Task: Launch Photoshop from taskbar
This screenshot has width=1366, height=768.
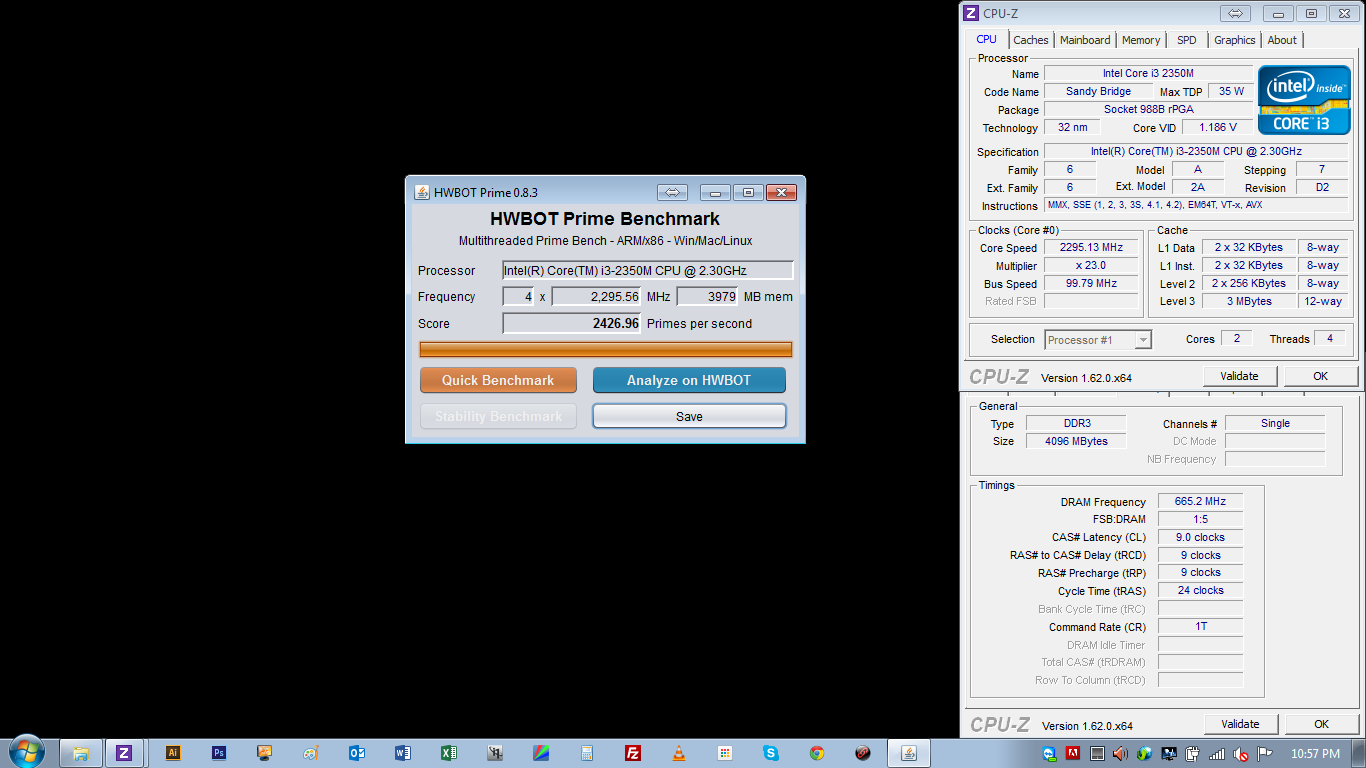Action: (219, 753)
